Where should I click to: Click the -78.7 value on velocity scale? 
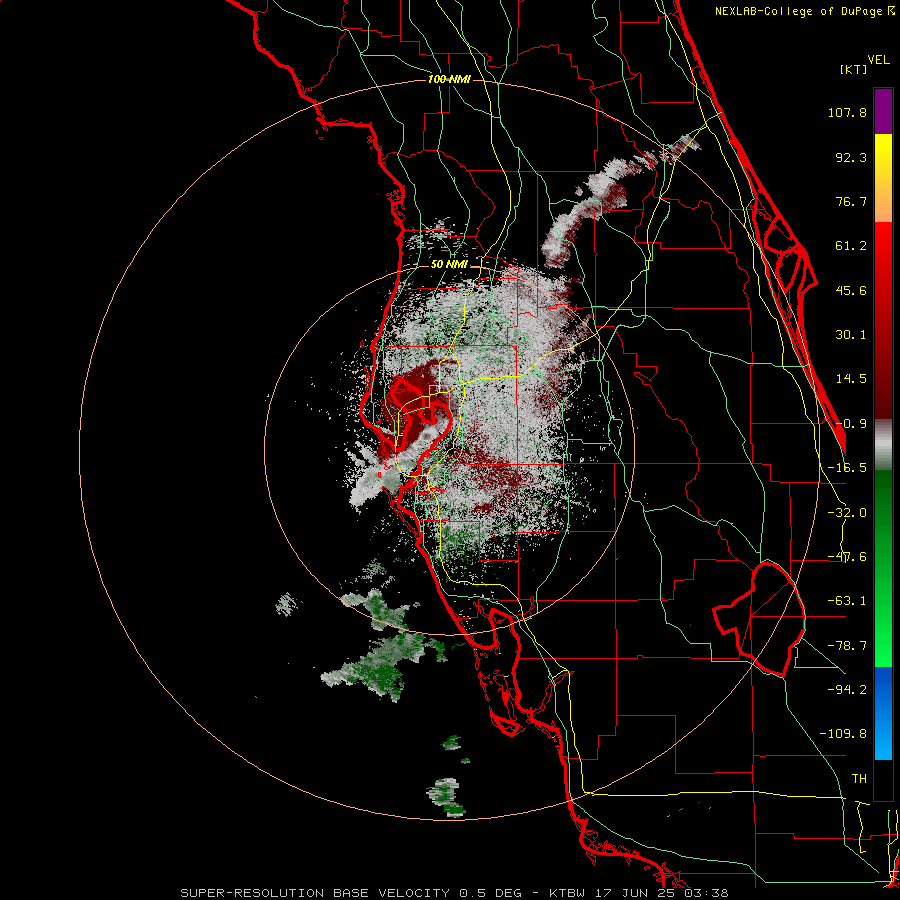pyautogui.click(x=847, y=646)
